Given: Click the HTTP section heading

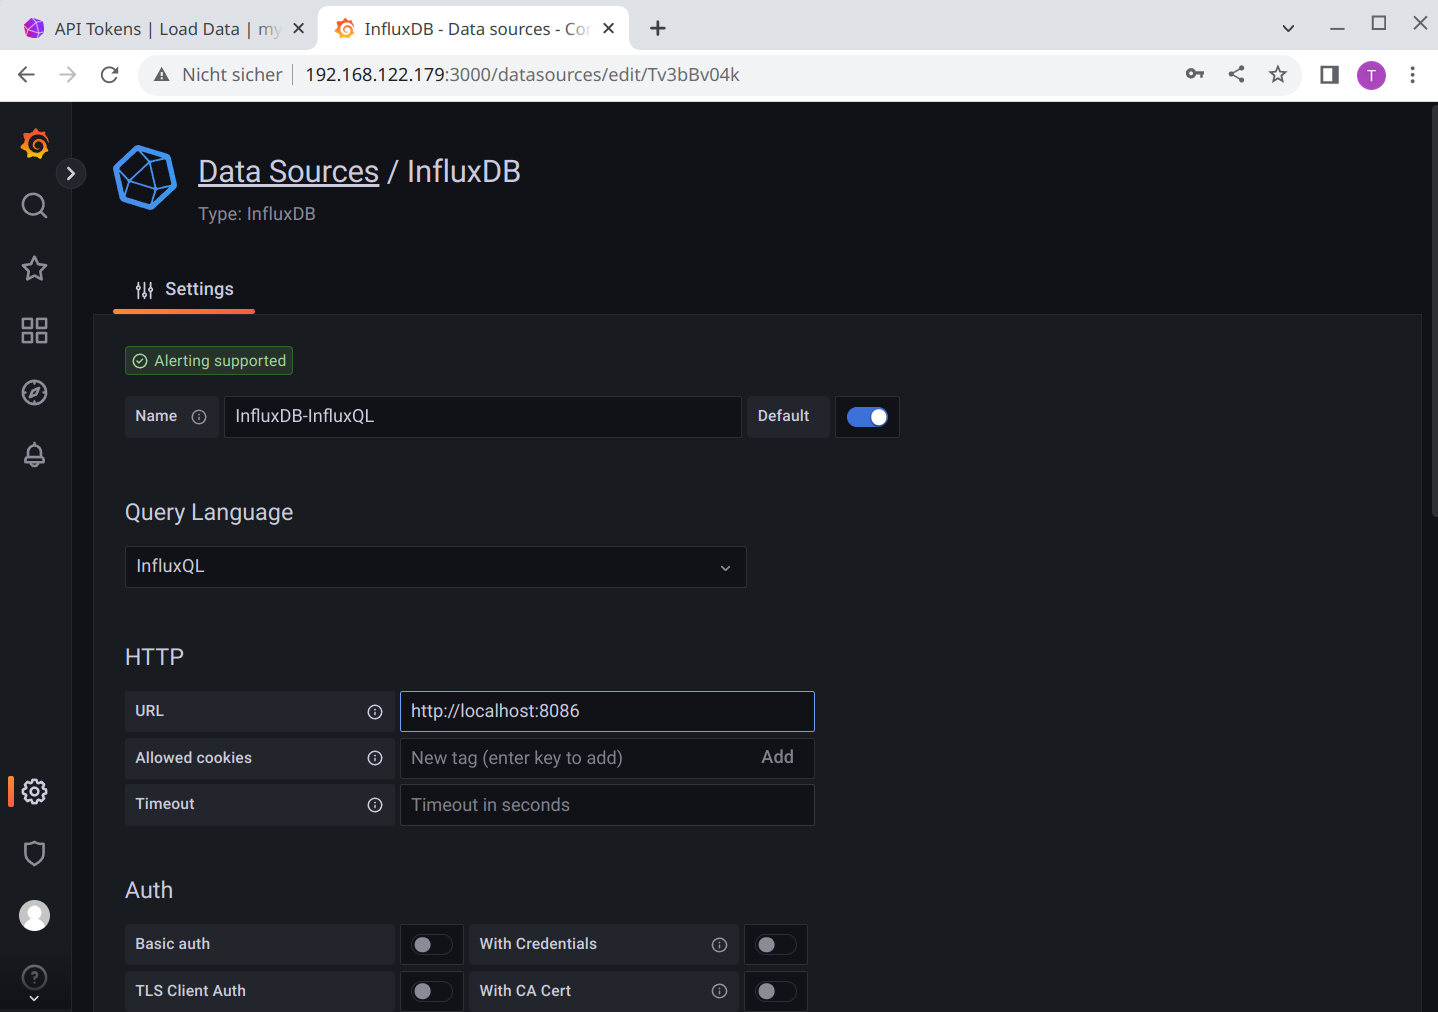Looking at the screenshot, I should 154,657.
